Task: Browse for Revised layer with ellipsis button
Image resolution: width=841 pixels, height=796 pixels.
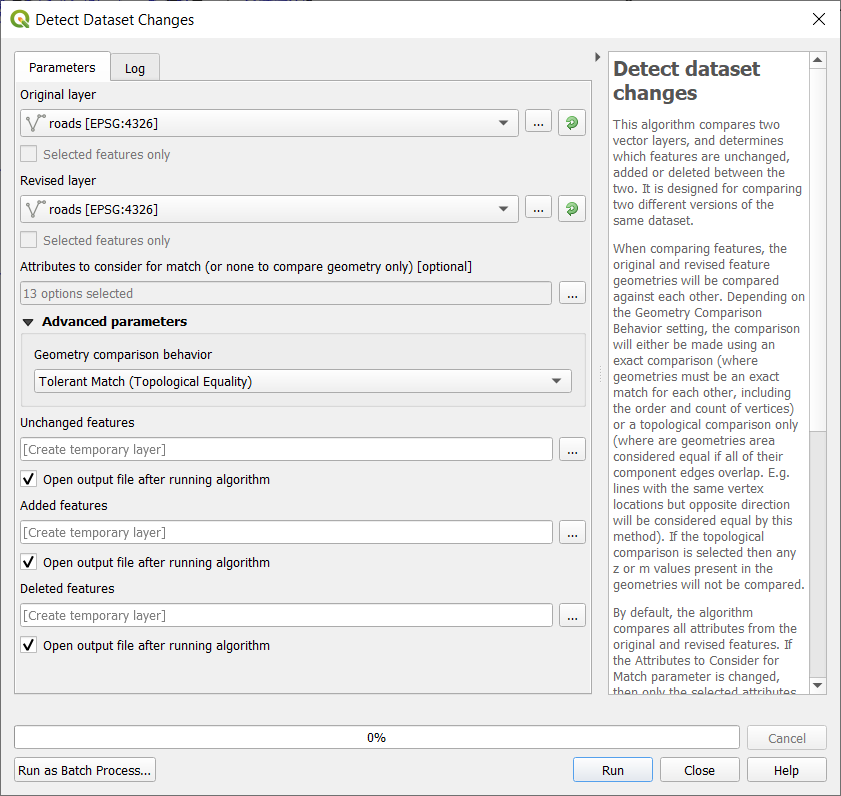Action: [x=538, y=209]
